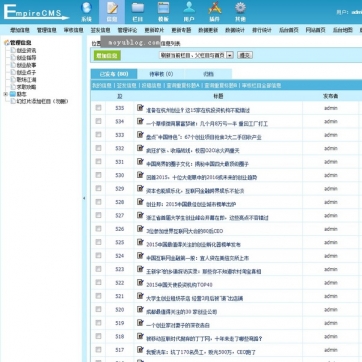Open the 系统 (System) globe icon menu
Image resolution: width=362 pixels, height=362 pixels.
click(x=86, y=12)
